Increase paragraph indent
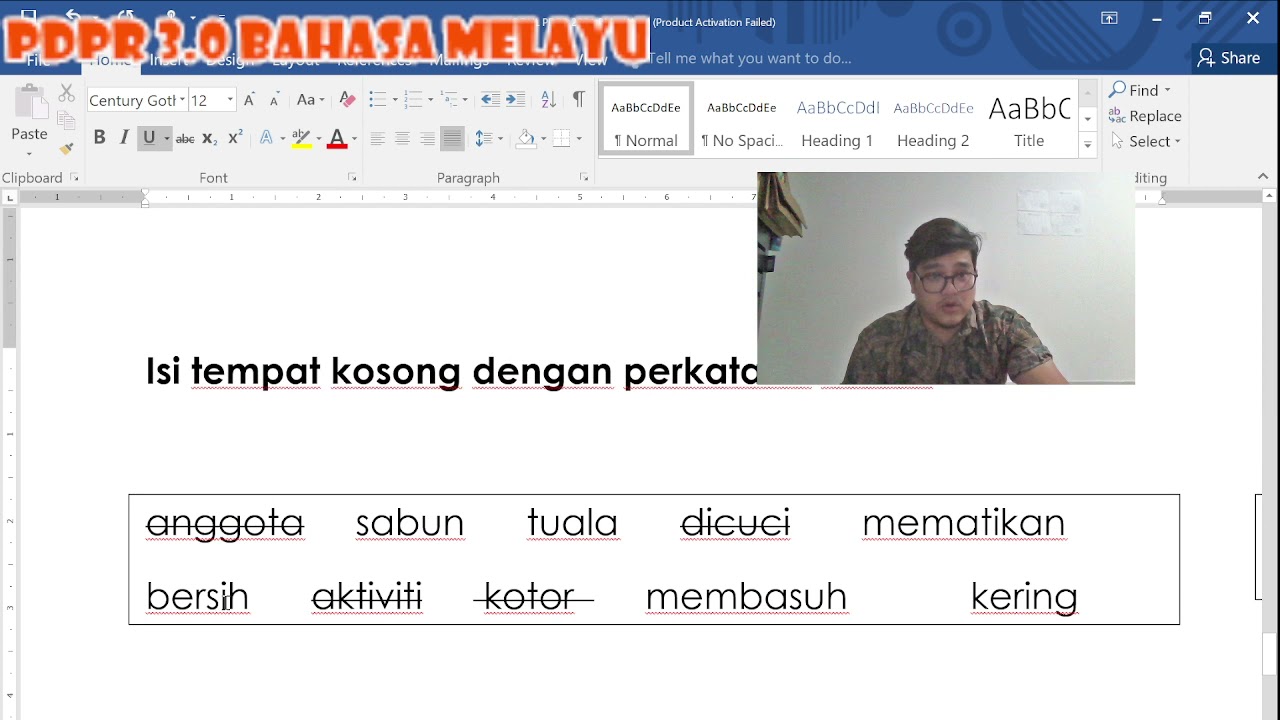This screenshot has height=720, width=1280. pyautogui.click(x=515, y=100)
